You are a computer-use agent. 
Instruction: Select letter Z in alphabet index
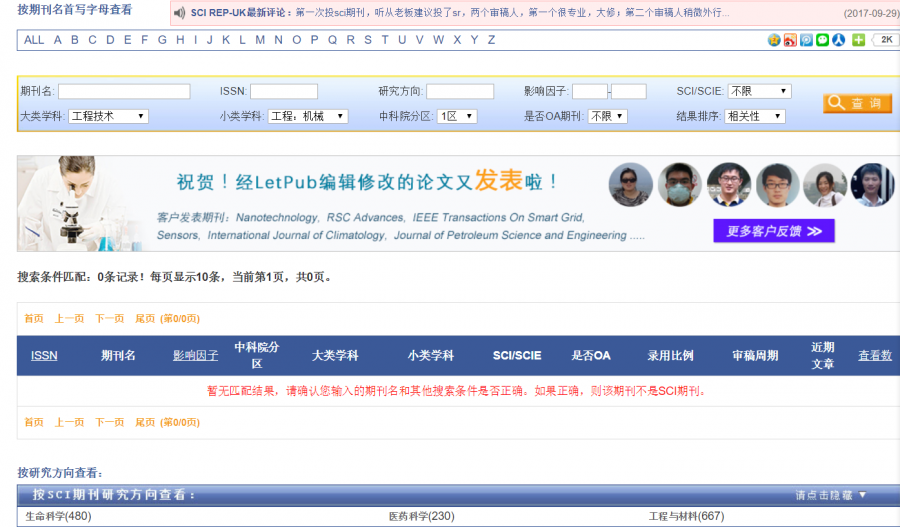pyautogui.click(x=491, y=40)
